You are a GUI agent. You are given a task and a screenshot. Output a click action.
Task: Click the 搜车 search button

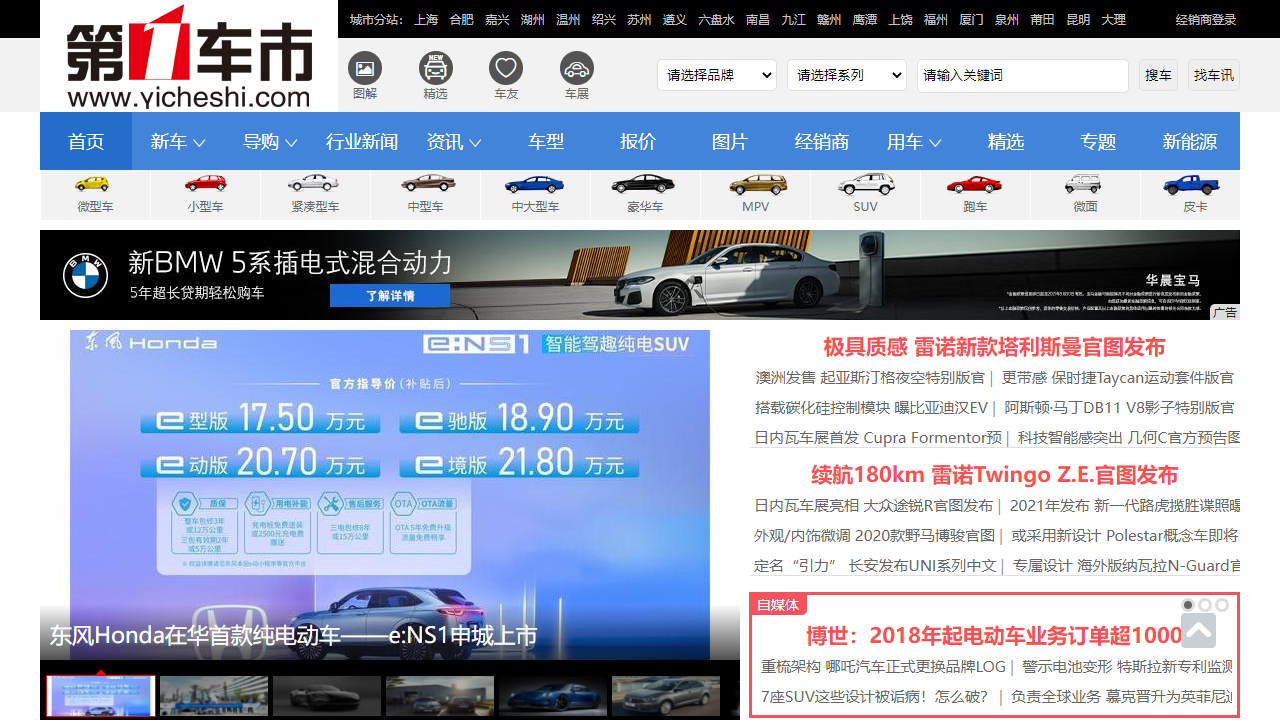tap(1158, 75)
